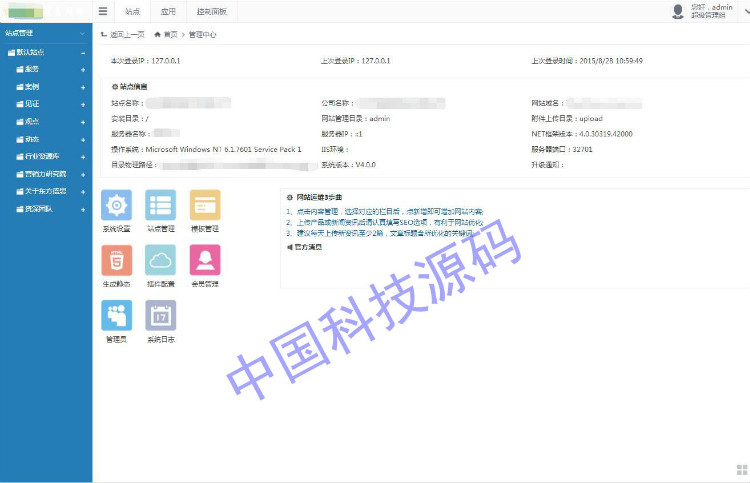This screenshot has height=483, width=750.
Task: Click the grid icon at bottom-right corner
Action: (742, 470)
